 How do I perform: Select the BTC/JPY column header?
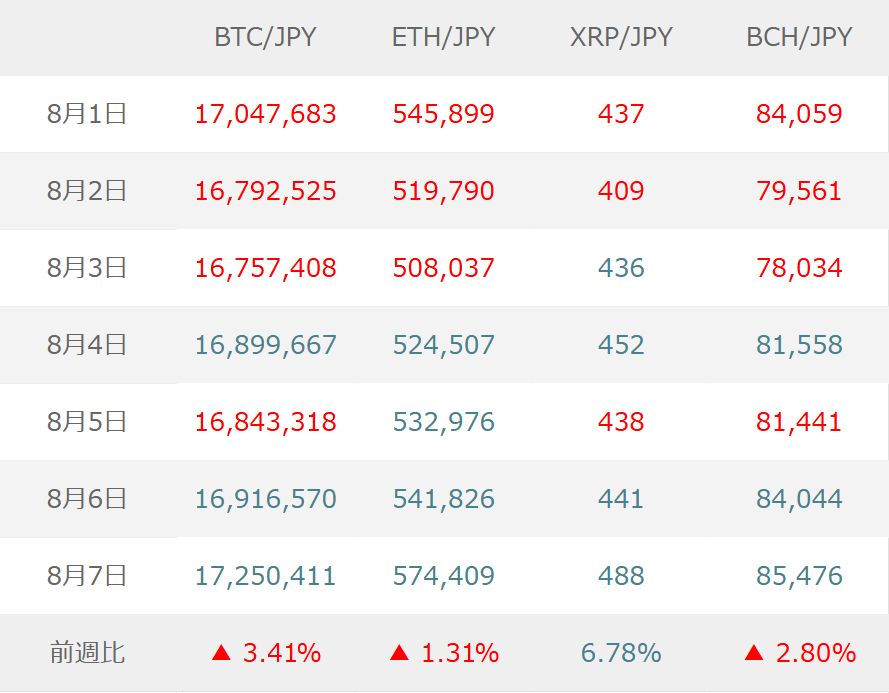265,38
